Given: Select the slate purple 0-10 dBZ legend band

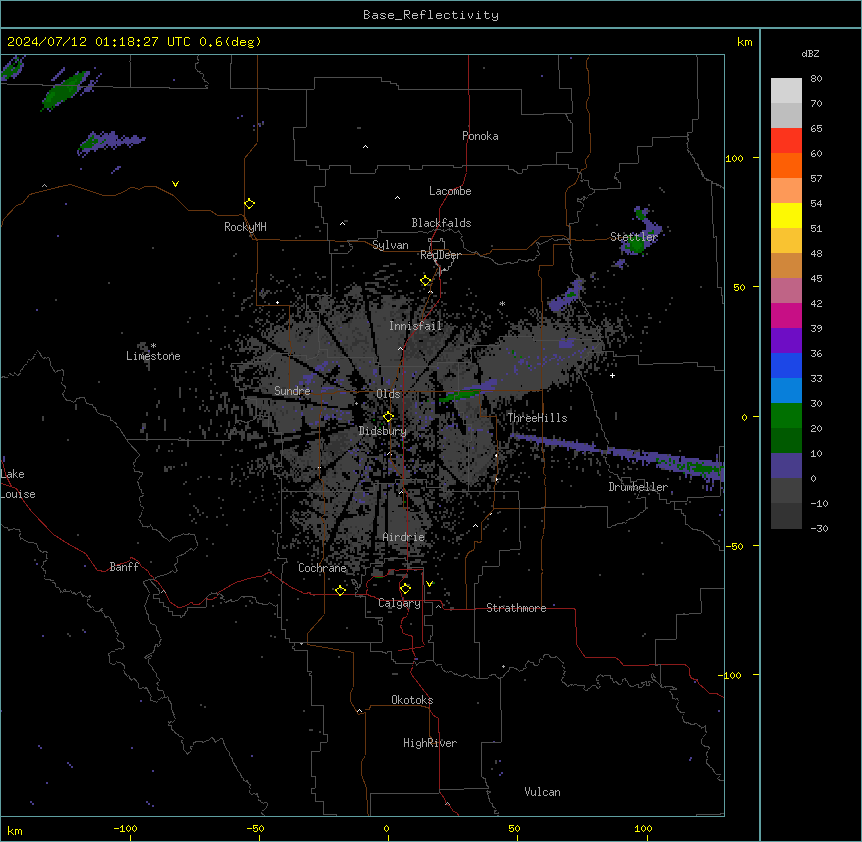Looking at the screenshot, I should [786, 466].
